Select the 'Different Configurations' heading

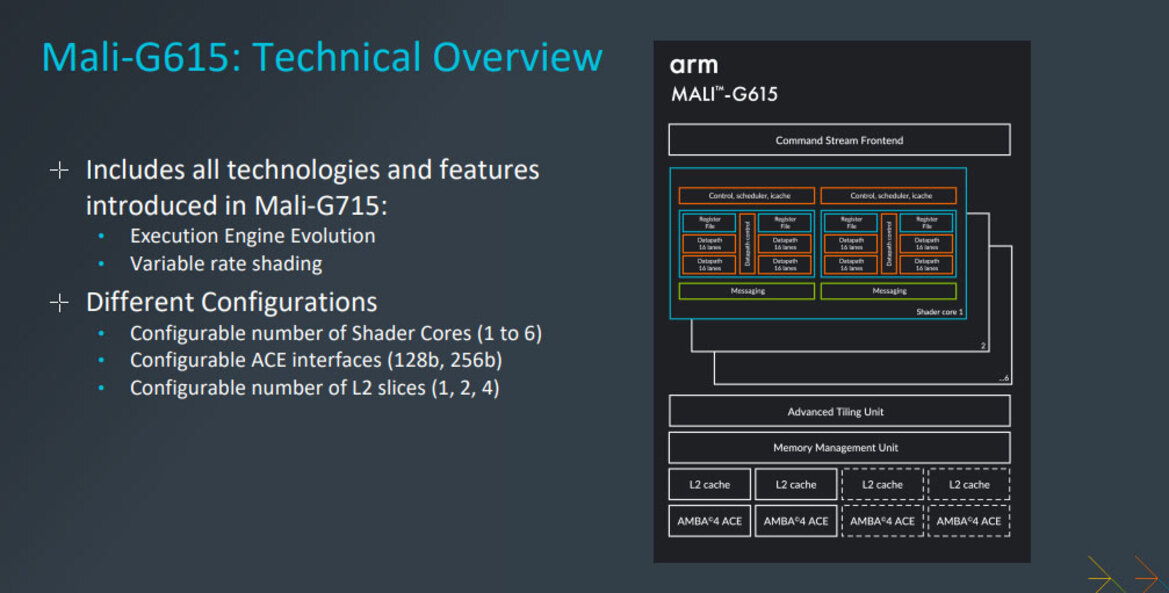coord(231,302)
